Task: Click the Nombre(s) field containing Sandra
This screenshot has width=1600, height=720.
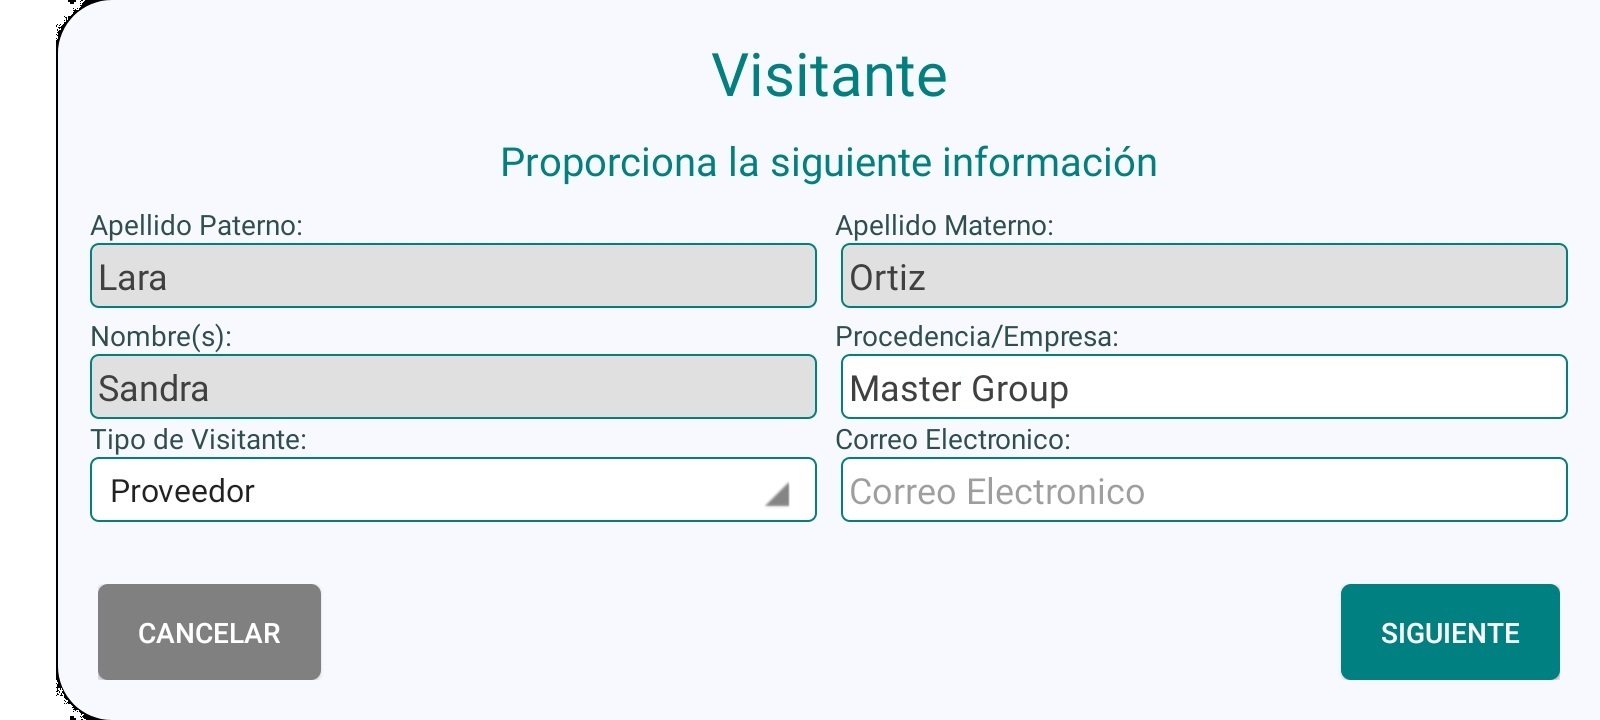Action: 452,387
